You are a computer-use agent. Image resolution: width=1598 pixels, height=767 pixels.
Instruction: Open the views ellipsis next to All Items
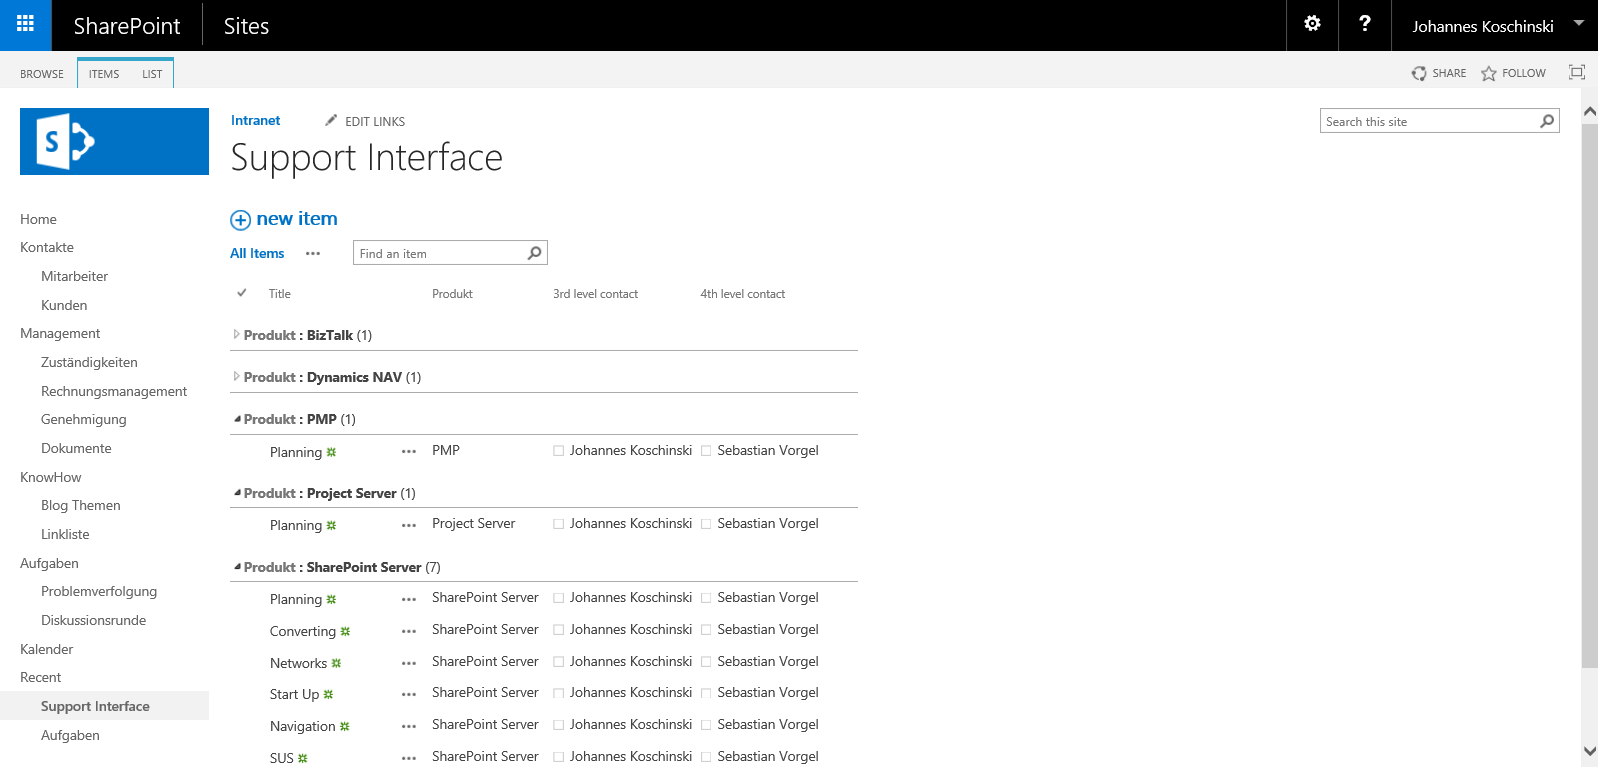313,254
